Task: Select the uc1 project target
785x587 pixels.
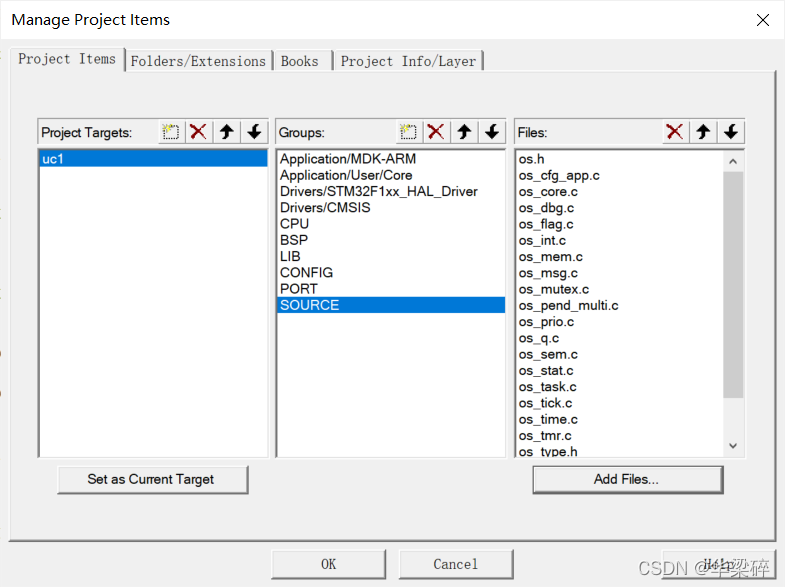Action: coord(153,159)
